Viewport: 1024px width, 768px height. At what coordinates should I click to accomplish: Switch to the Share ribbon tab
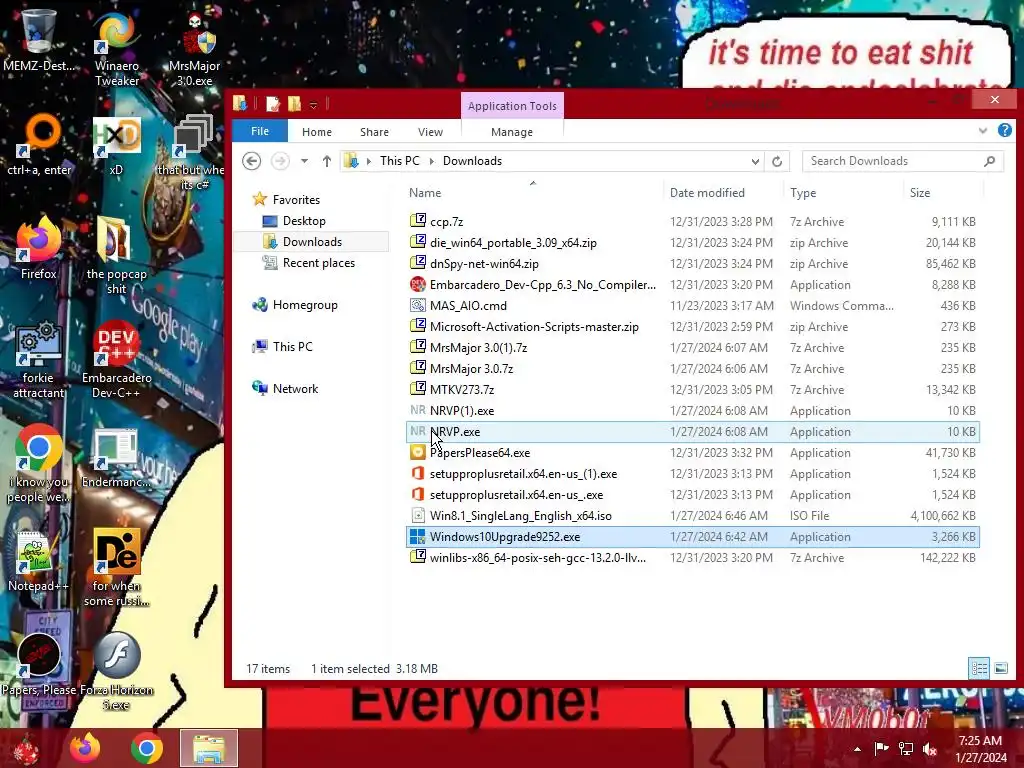click(374, 132)
